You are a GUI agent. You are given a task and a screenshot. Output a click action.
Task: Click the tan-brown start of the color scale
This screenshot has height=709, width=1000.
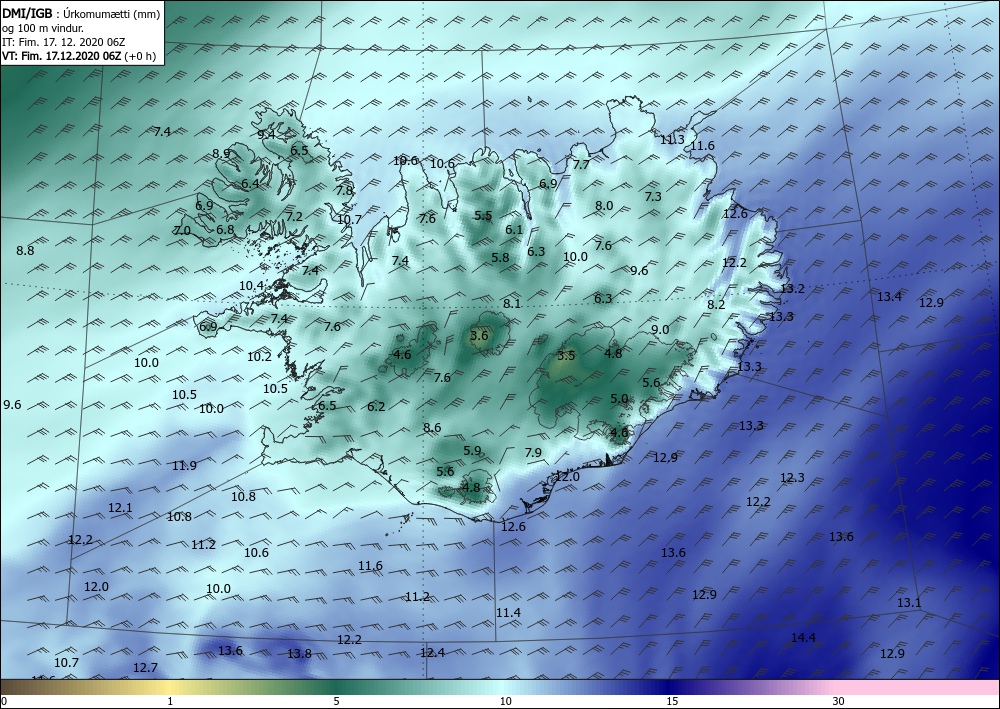tap(19, 687)
